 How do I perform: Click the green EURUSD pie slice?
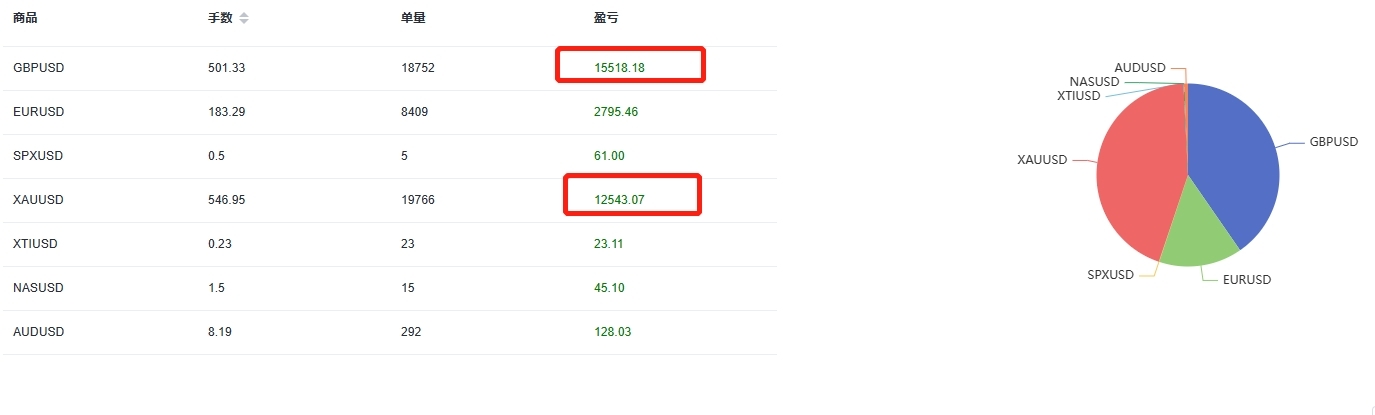tap(1200, 235)
